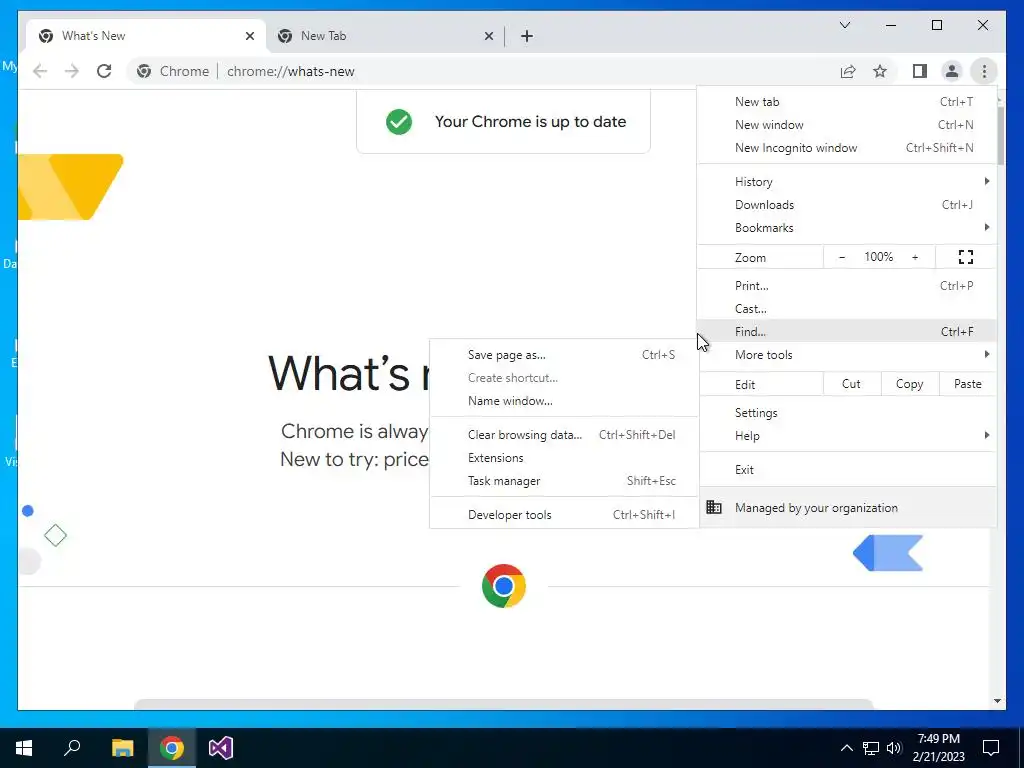Viewport: 1024px width, 768px height.
Task: Choose Cast... from menu
Action: [847, 309]
